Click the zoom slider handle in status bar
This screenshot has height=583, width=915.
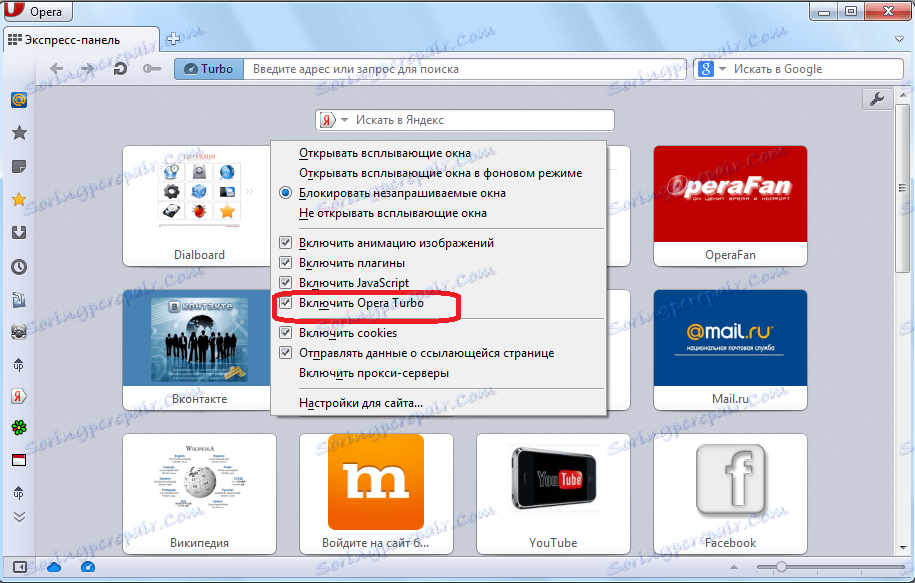coord(781,567)
